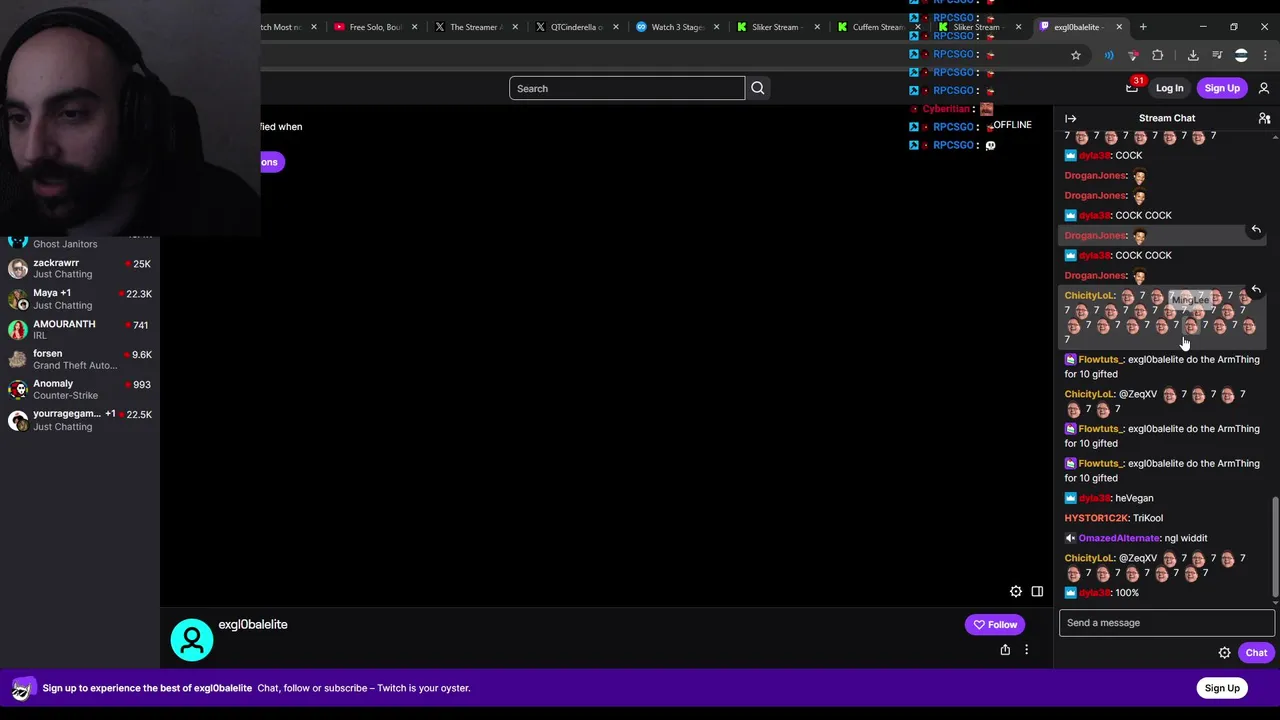1280x720 pixels.
Task: Open zackrawrr channel in sidebar
Action: pyautogui.click(x=80, y=268)
